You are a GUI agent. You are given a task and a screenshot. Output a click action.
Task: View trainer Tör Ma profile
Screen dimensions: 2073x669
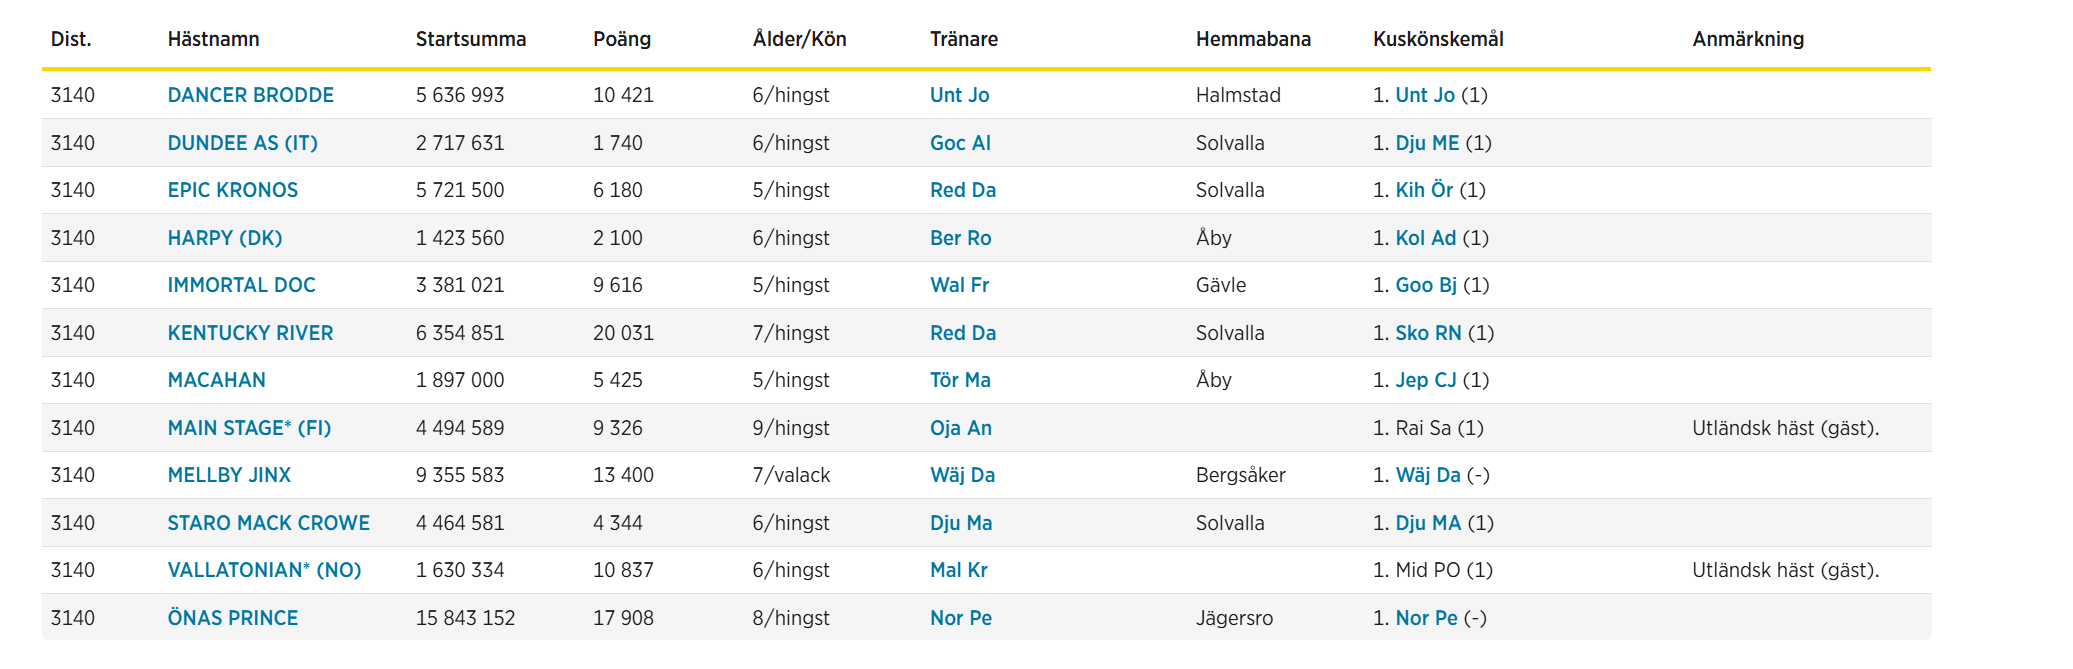(x=960, y=380)
